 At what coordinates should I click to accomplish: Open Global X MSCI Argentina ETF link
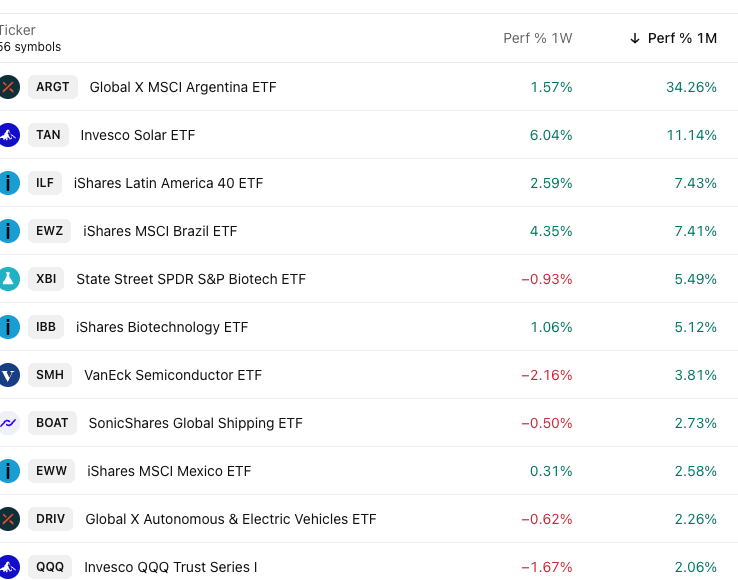183,87
